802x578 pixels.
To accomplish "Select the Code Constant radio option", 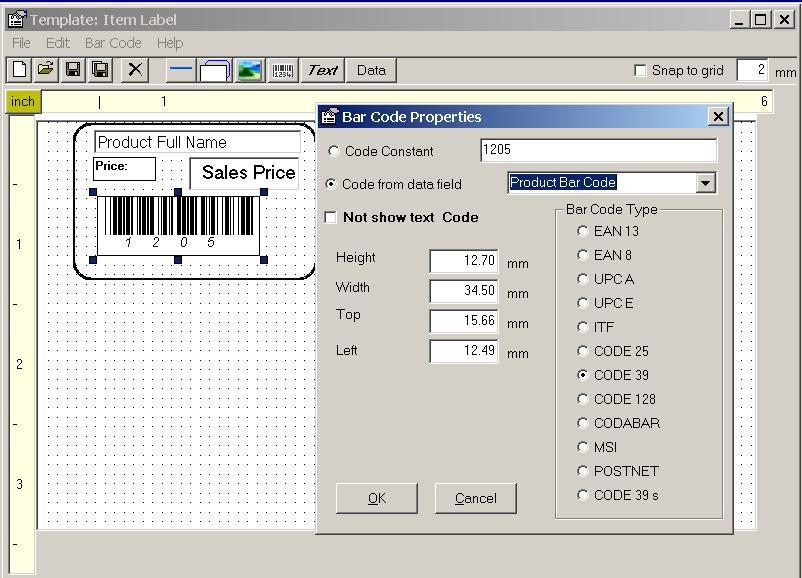I will tap(334, 152).
